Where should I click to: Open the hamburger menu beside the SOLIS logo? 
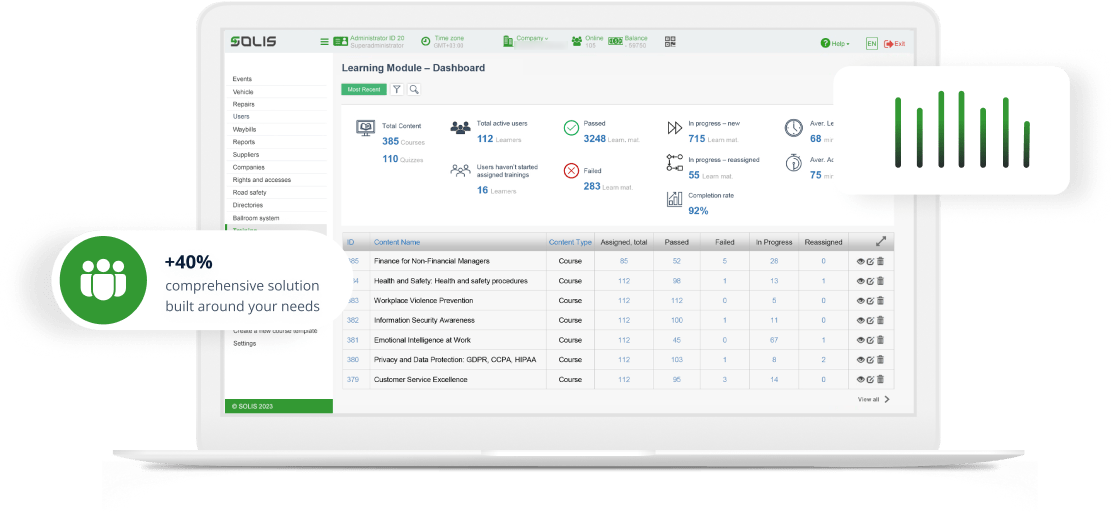[325, 42]
